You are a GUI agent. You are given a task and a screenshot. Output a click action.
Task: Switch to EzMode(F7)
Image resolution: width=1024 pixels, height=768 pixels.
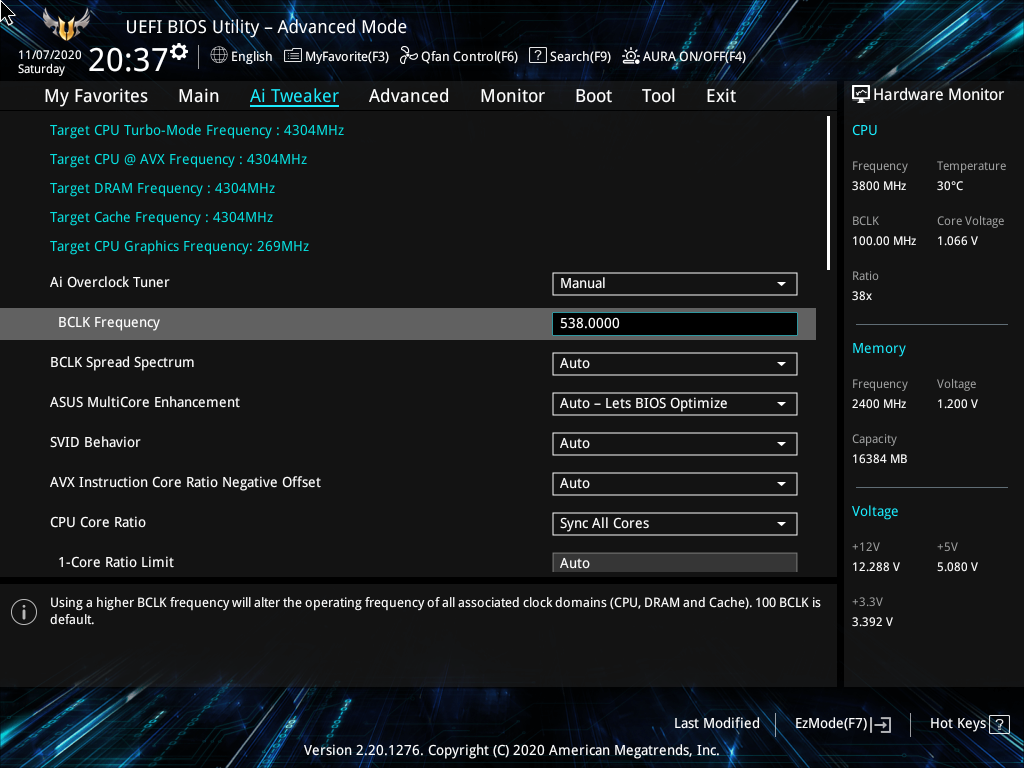click(x=842, y=724)
